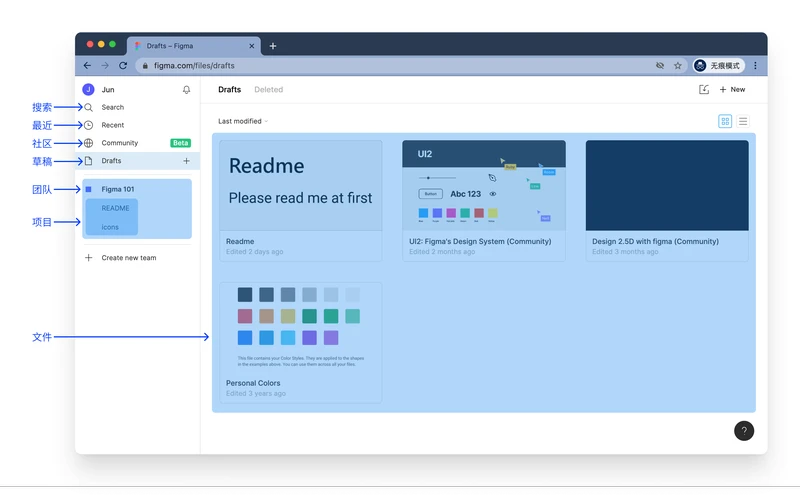This screenshot has height=500, width=800.
Task: Reload the page with refresh icon
Action: click(123, 65)
